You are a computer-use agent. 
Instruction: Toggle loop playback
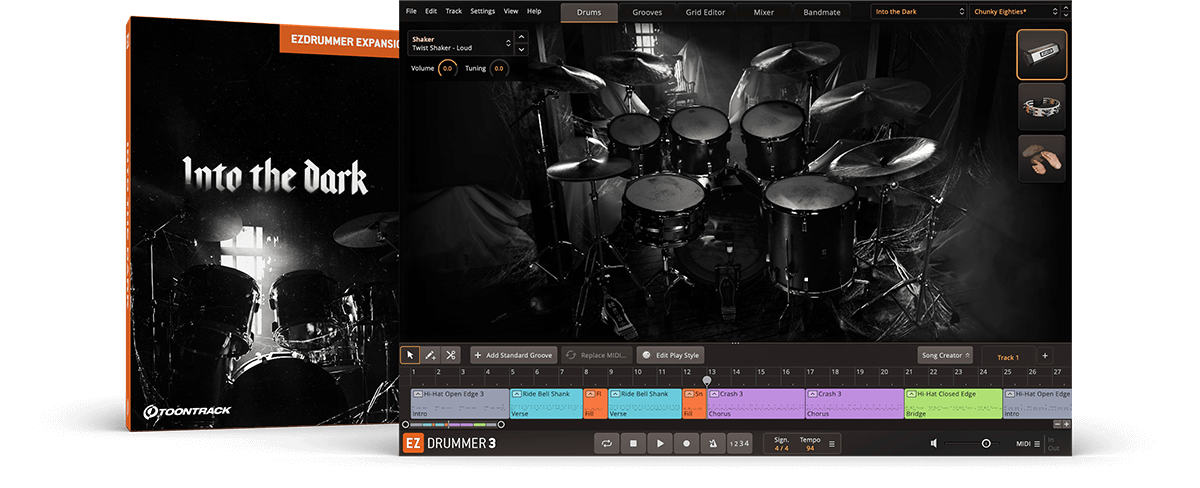click(606, 443)
